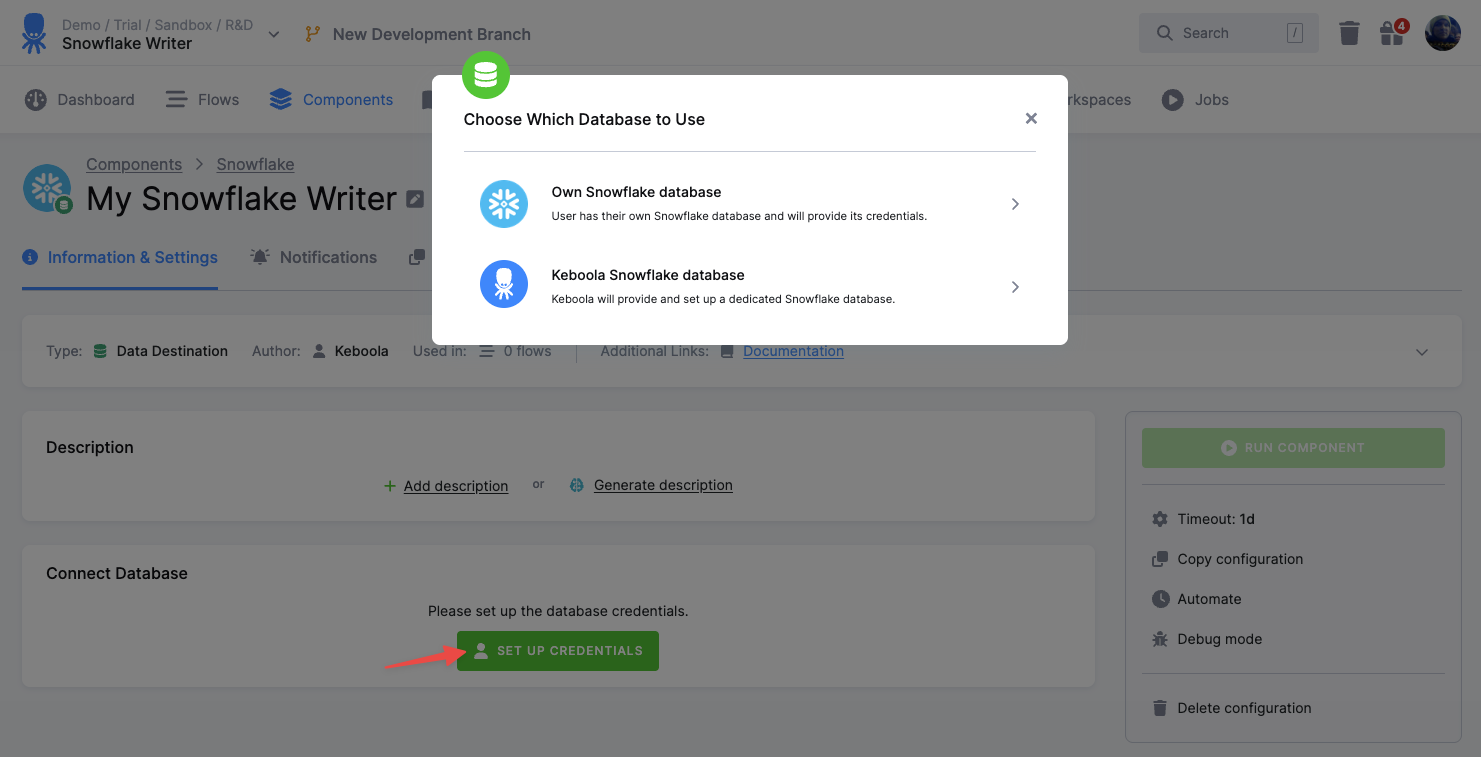Click the Run Component button
This screenshot has width=1481, height=757.
point(1293,448)
